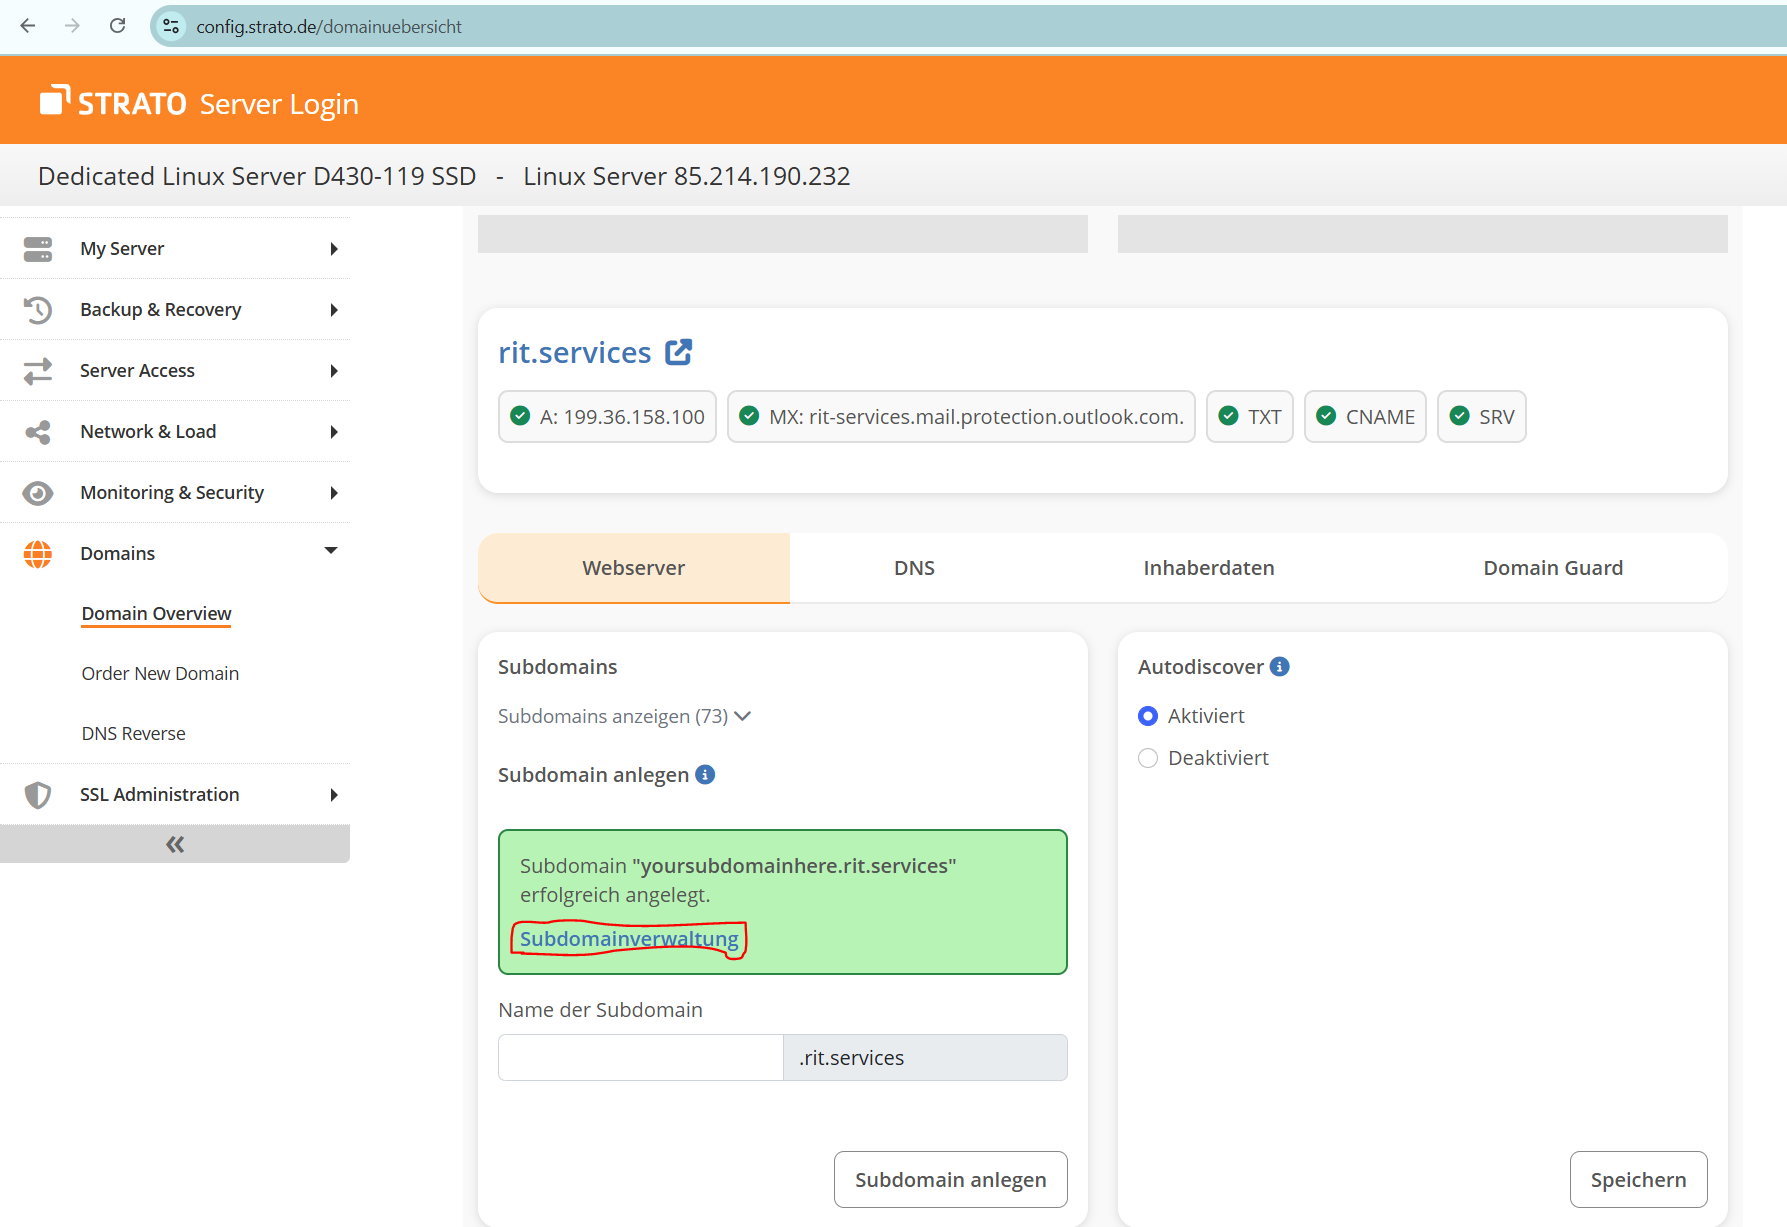Click the STRATO logo
1787x1227 pixels.
coord(113,102)
